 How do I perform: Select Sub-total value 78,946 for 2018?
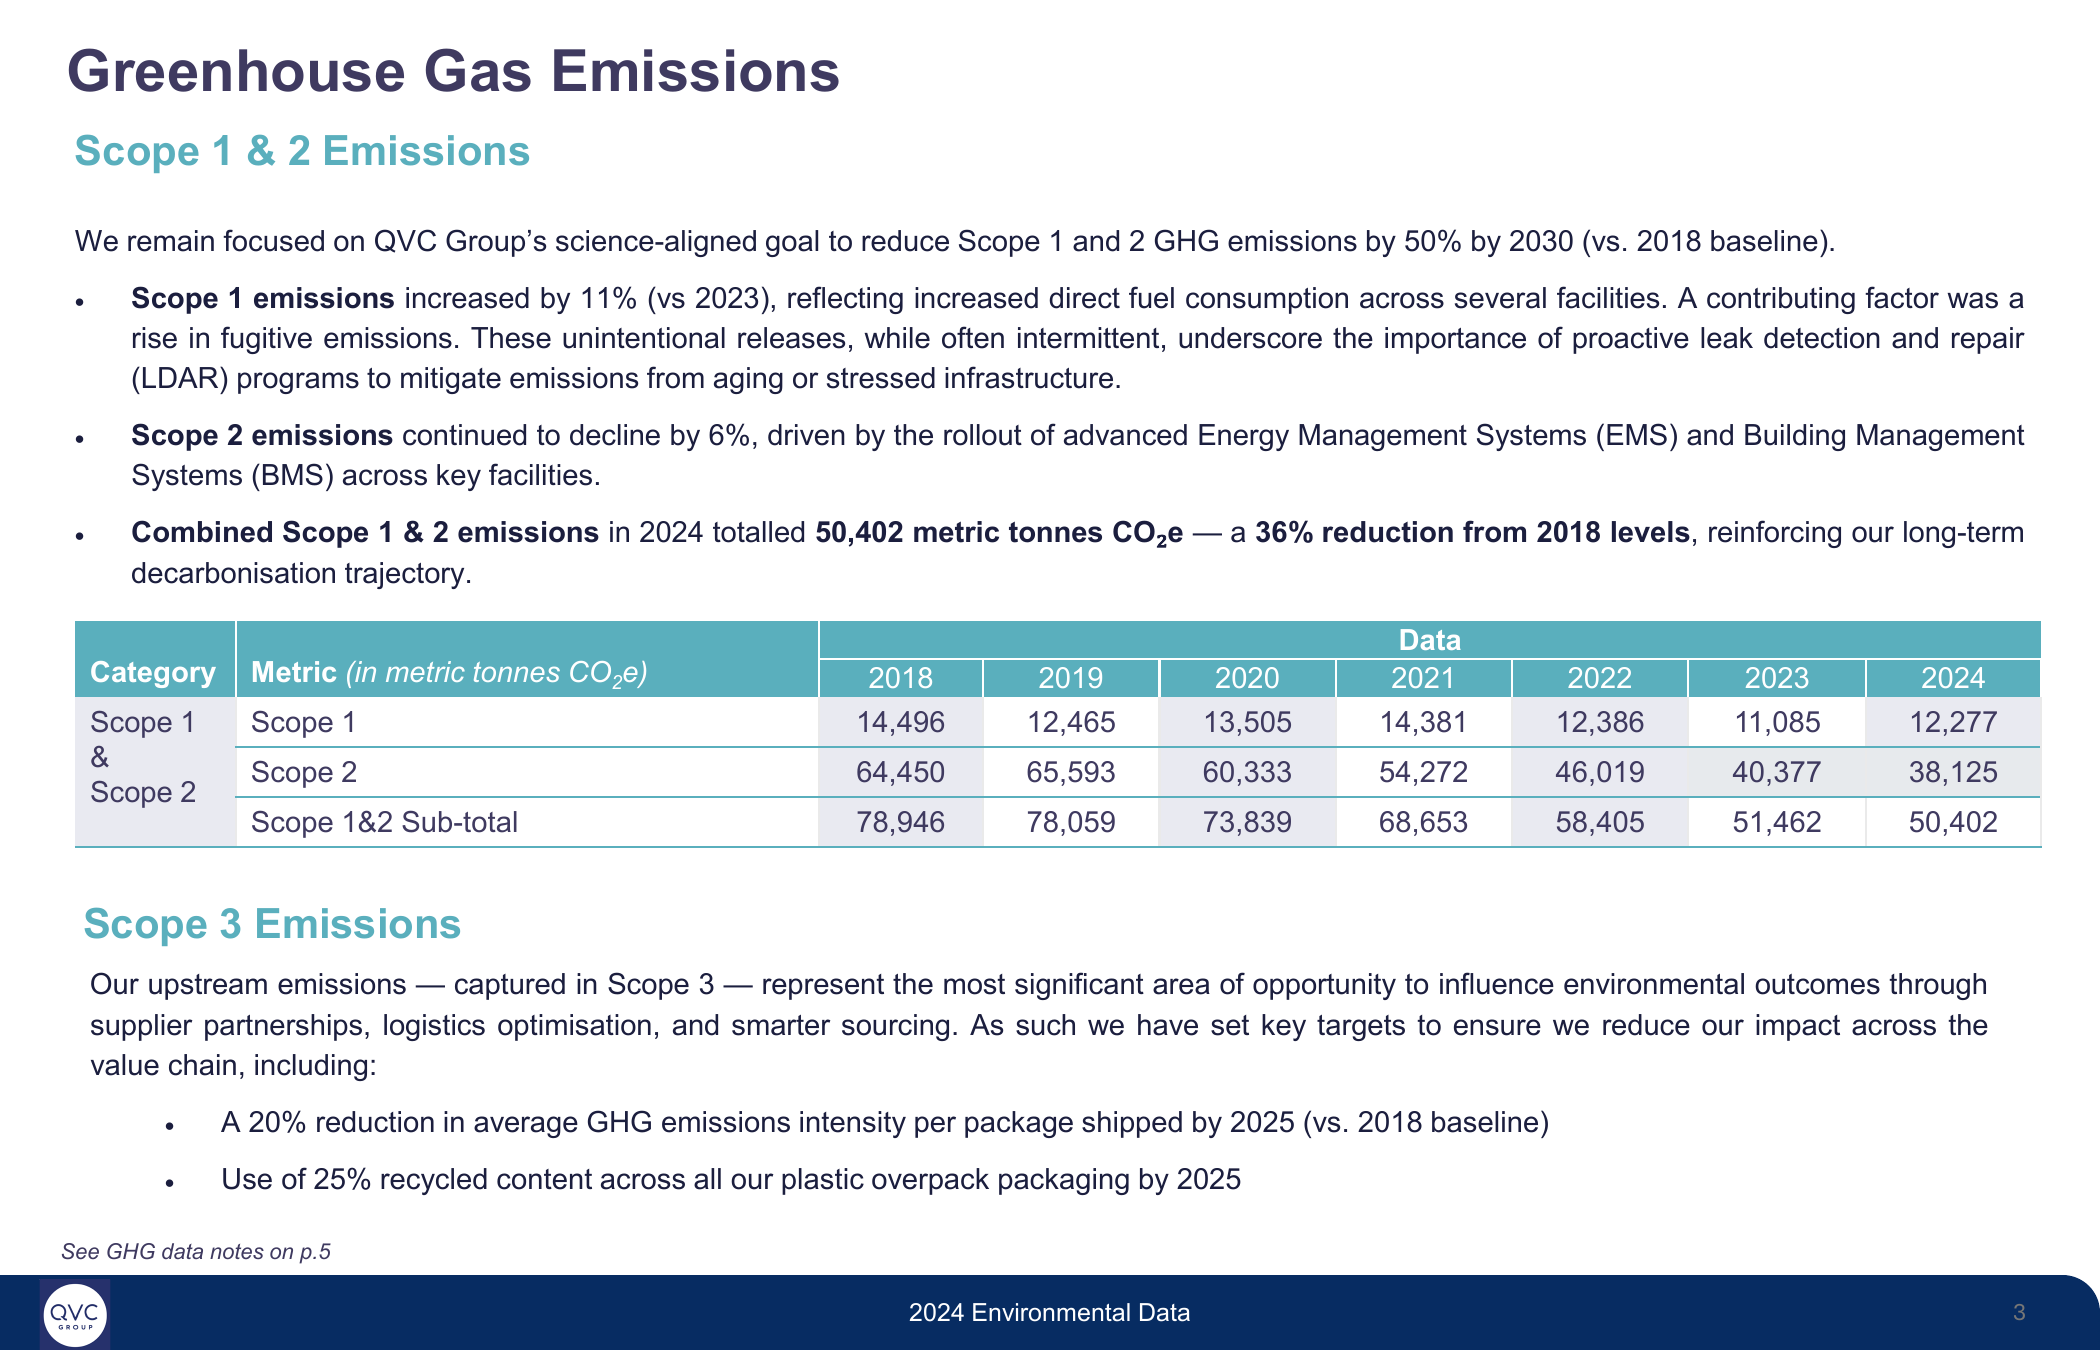pyautogui.click(x=900, y=822)
